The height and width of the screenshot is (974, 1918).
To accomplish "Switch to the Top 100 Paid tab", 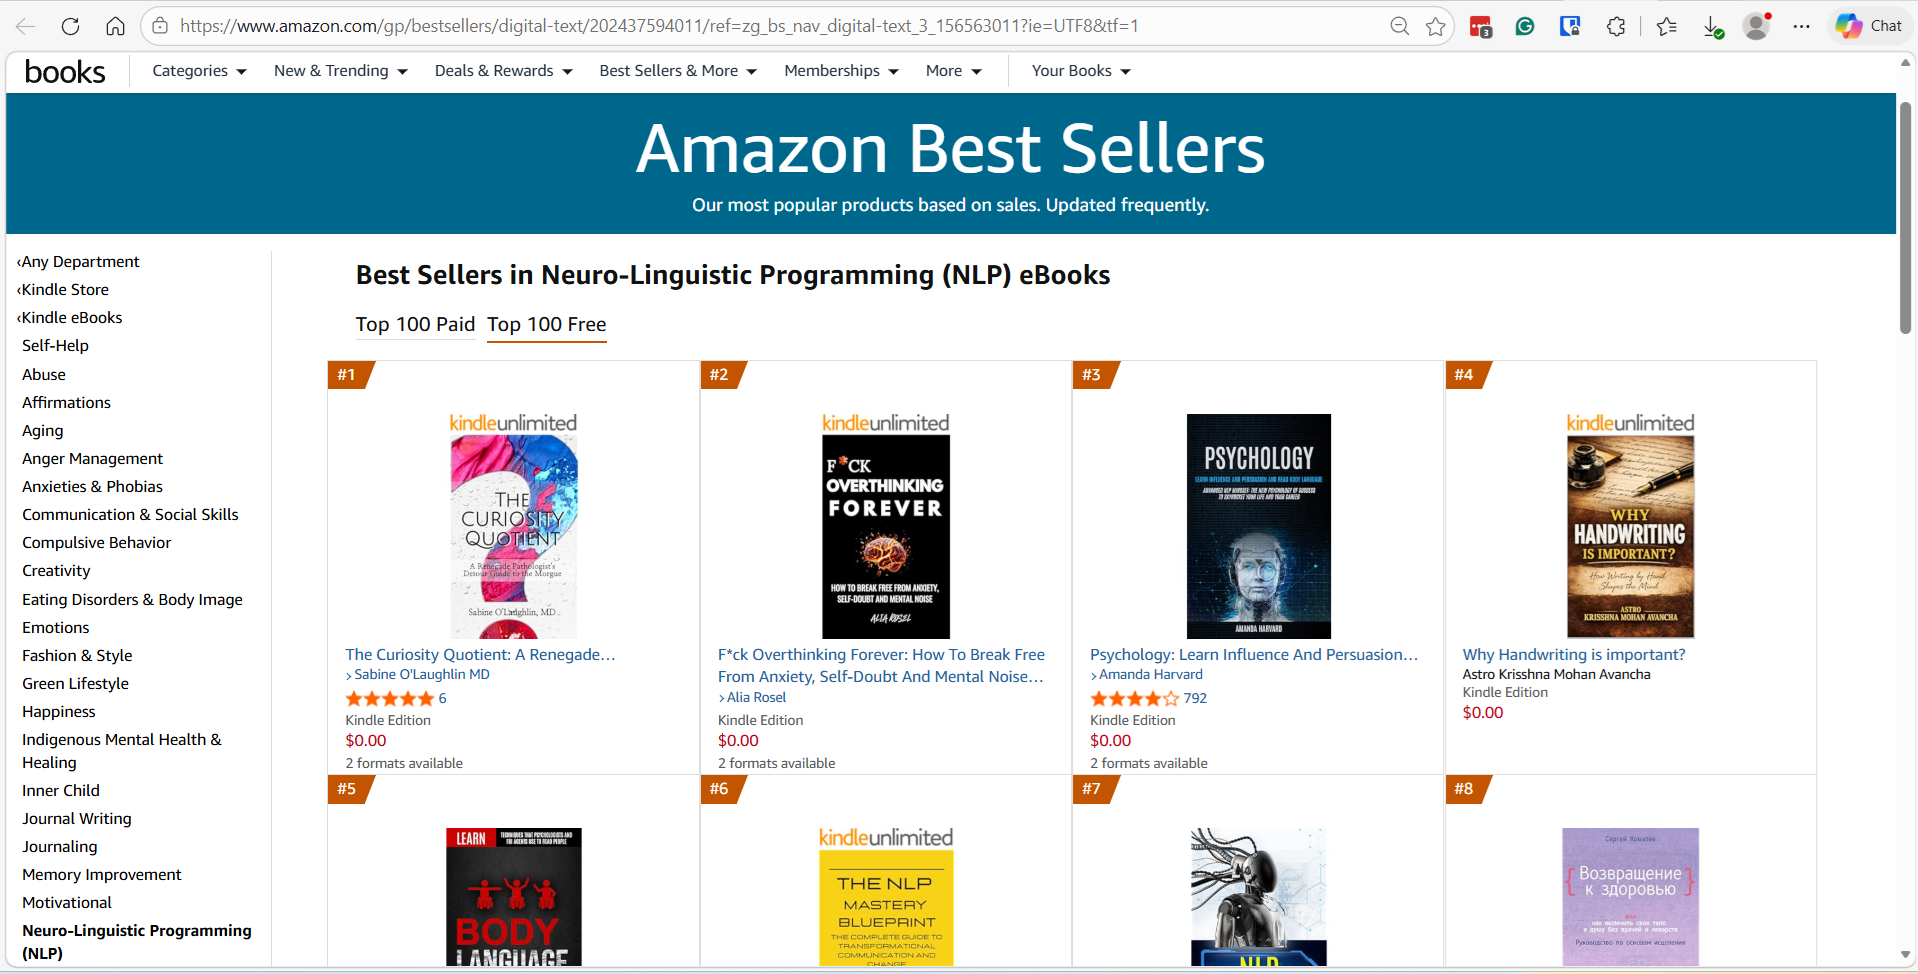I will tap(415, 324).
